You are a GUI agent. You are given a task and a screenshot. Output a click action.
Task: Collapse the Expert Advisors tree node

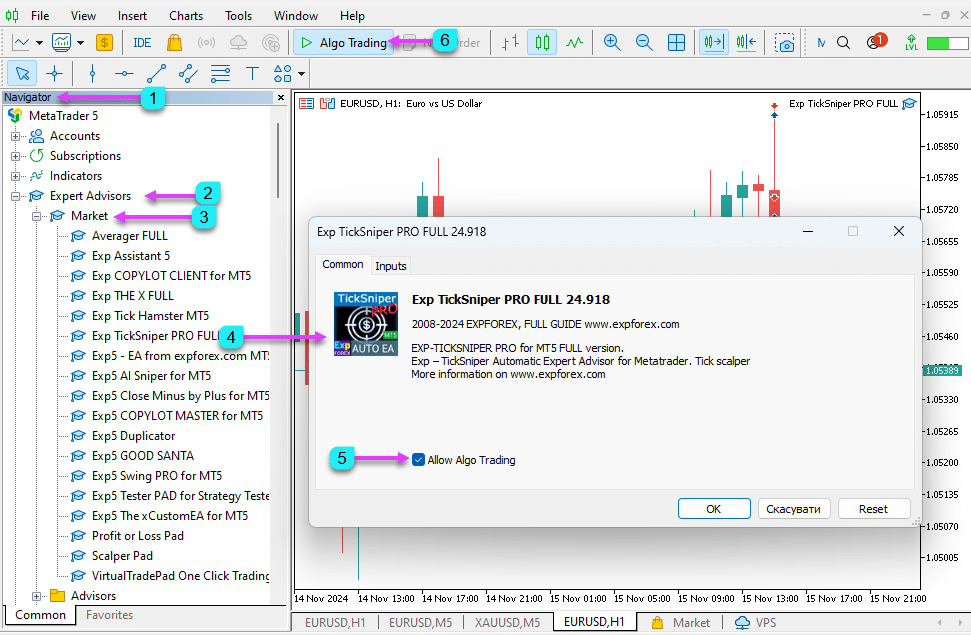pos(16,196)
